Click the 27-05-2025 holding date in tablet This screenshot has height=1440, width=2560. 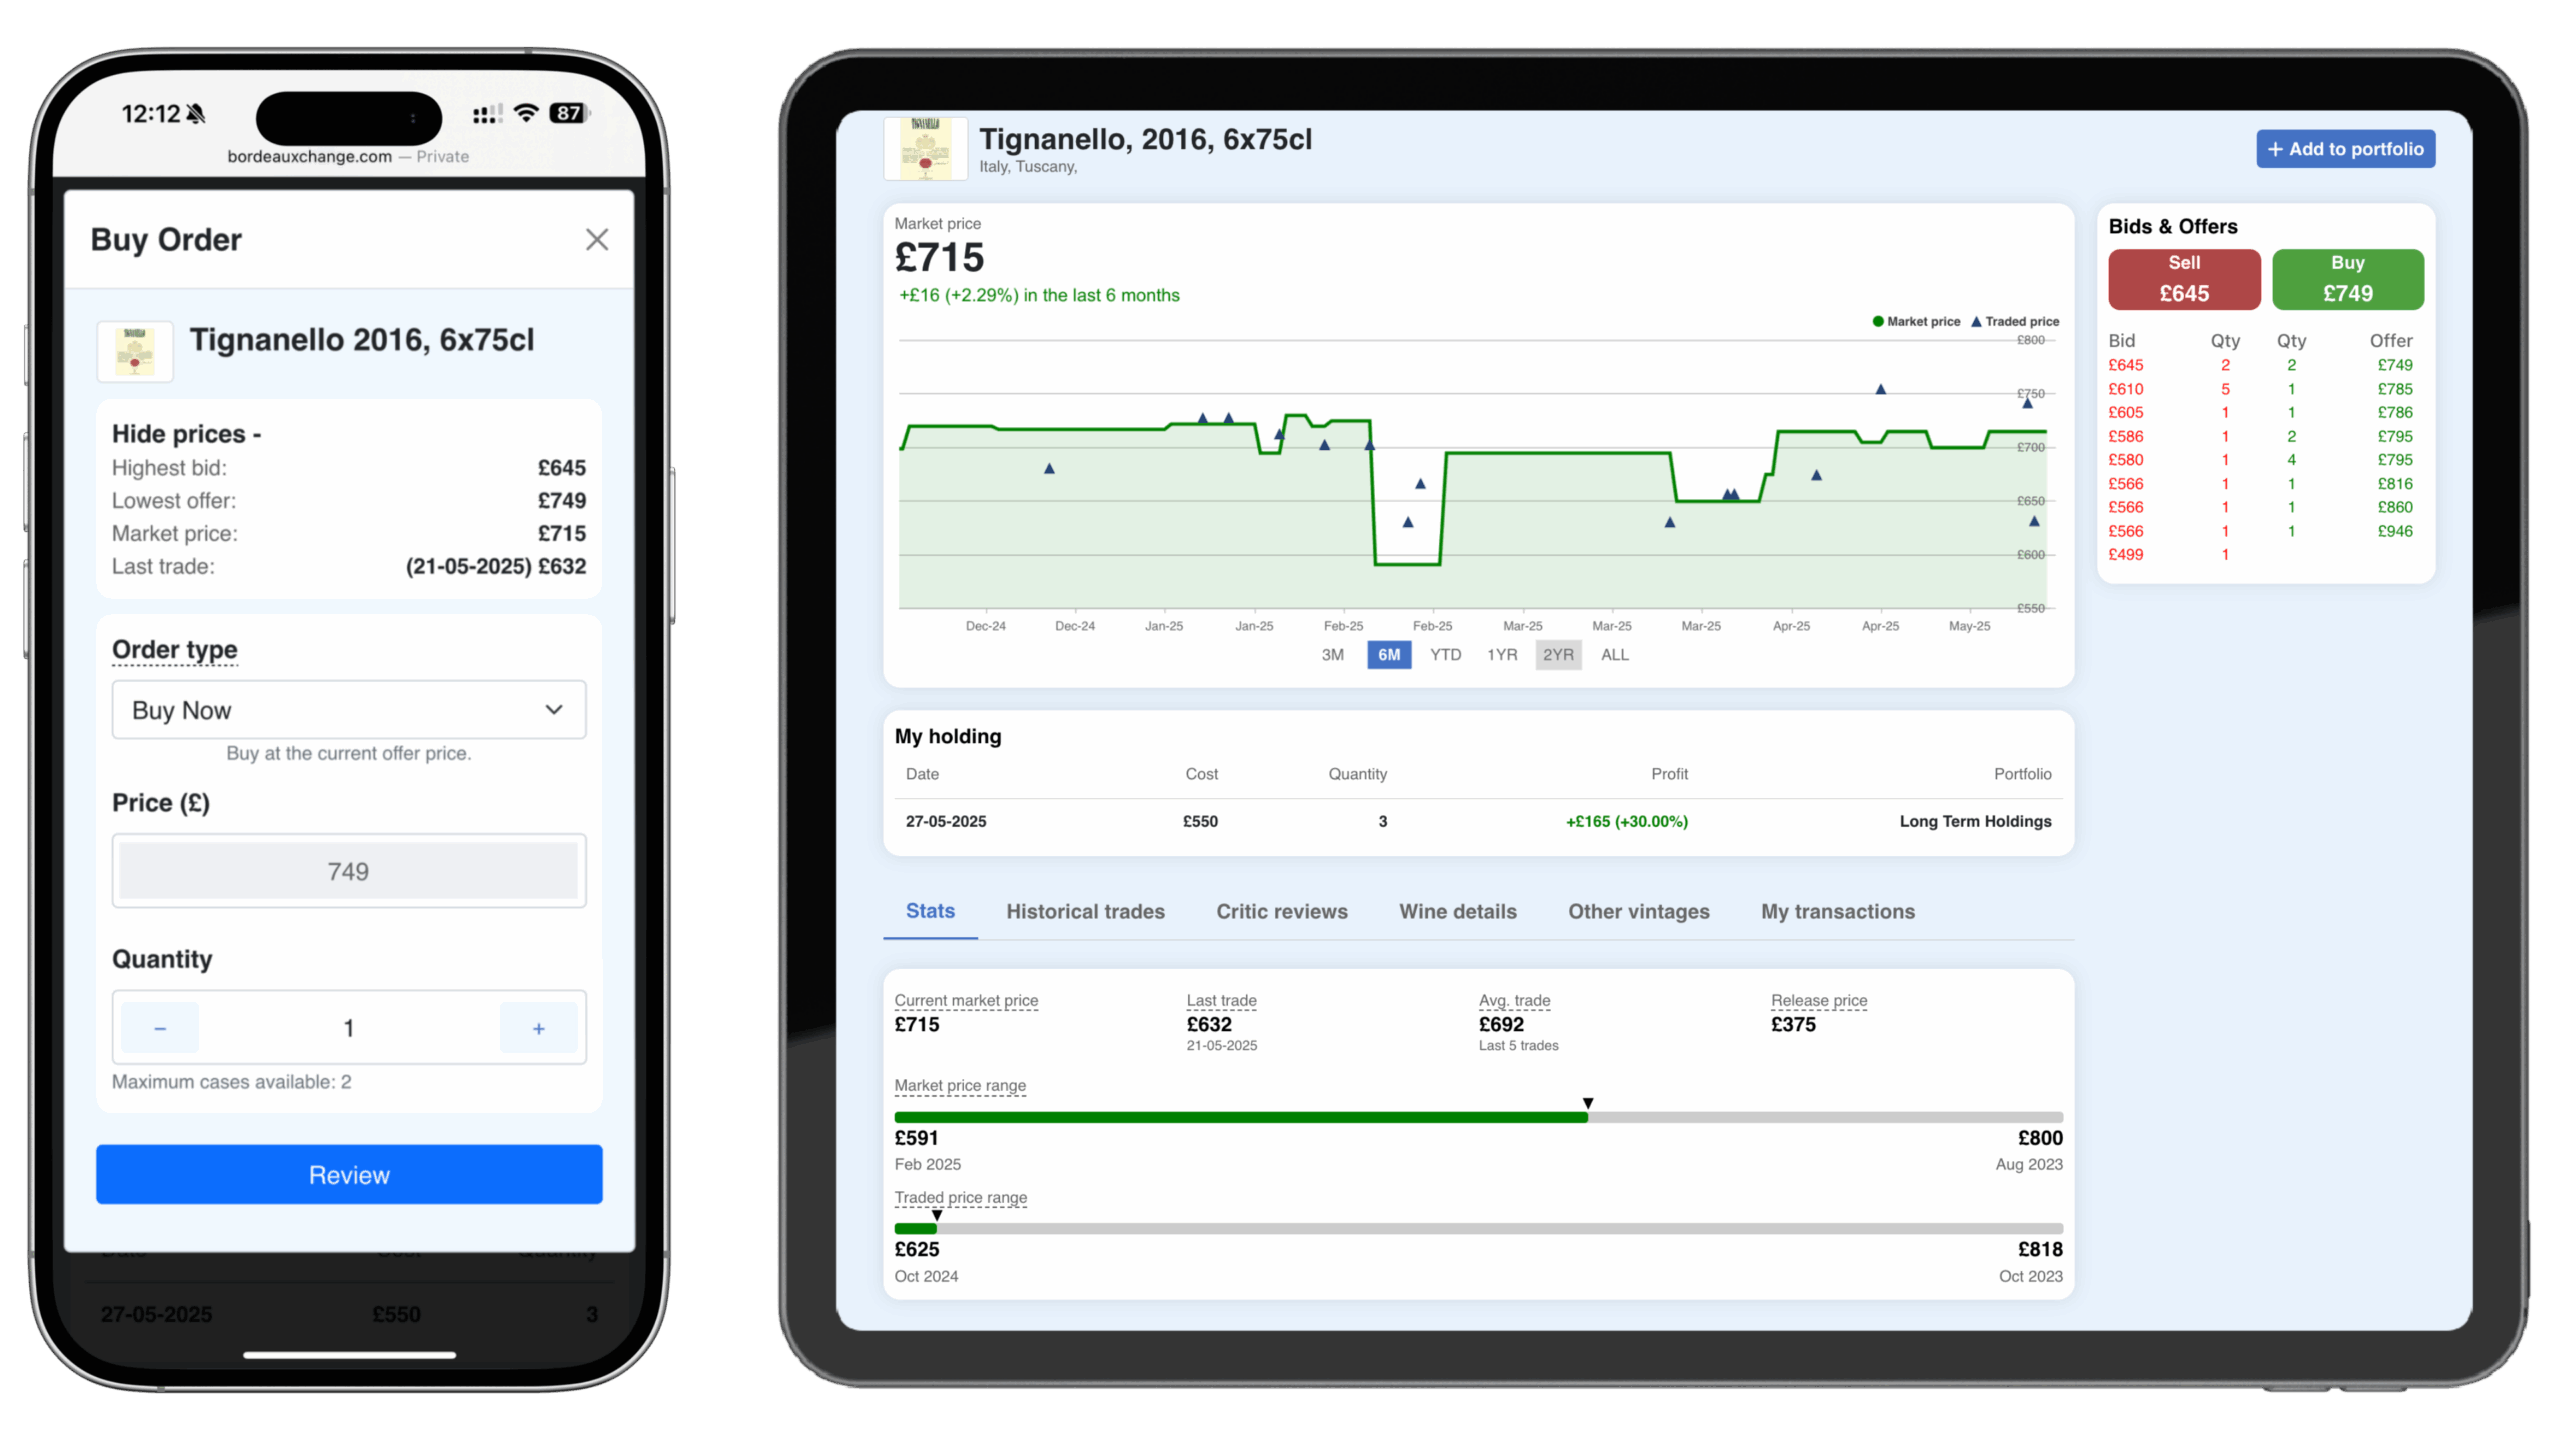click(x=945, y=821)
